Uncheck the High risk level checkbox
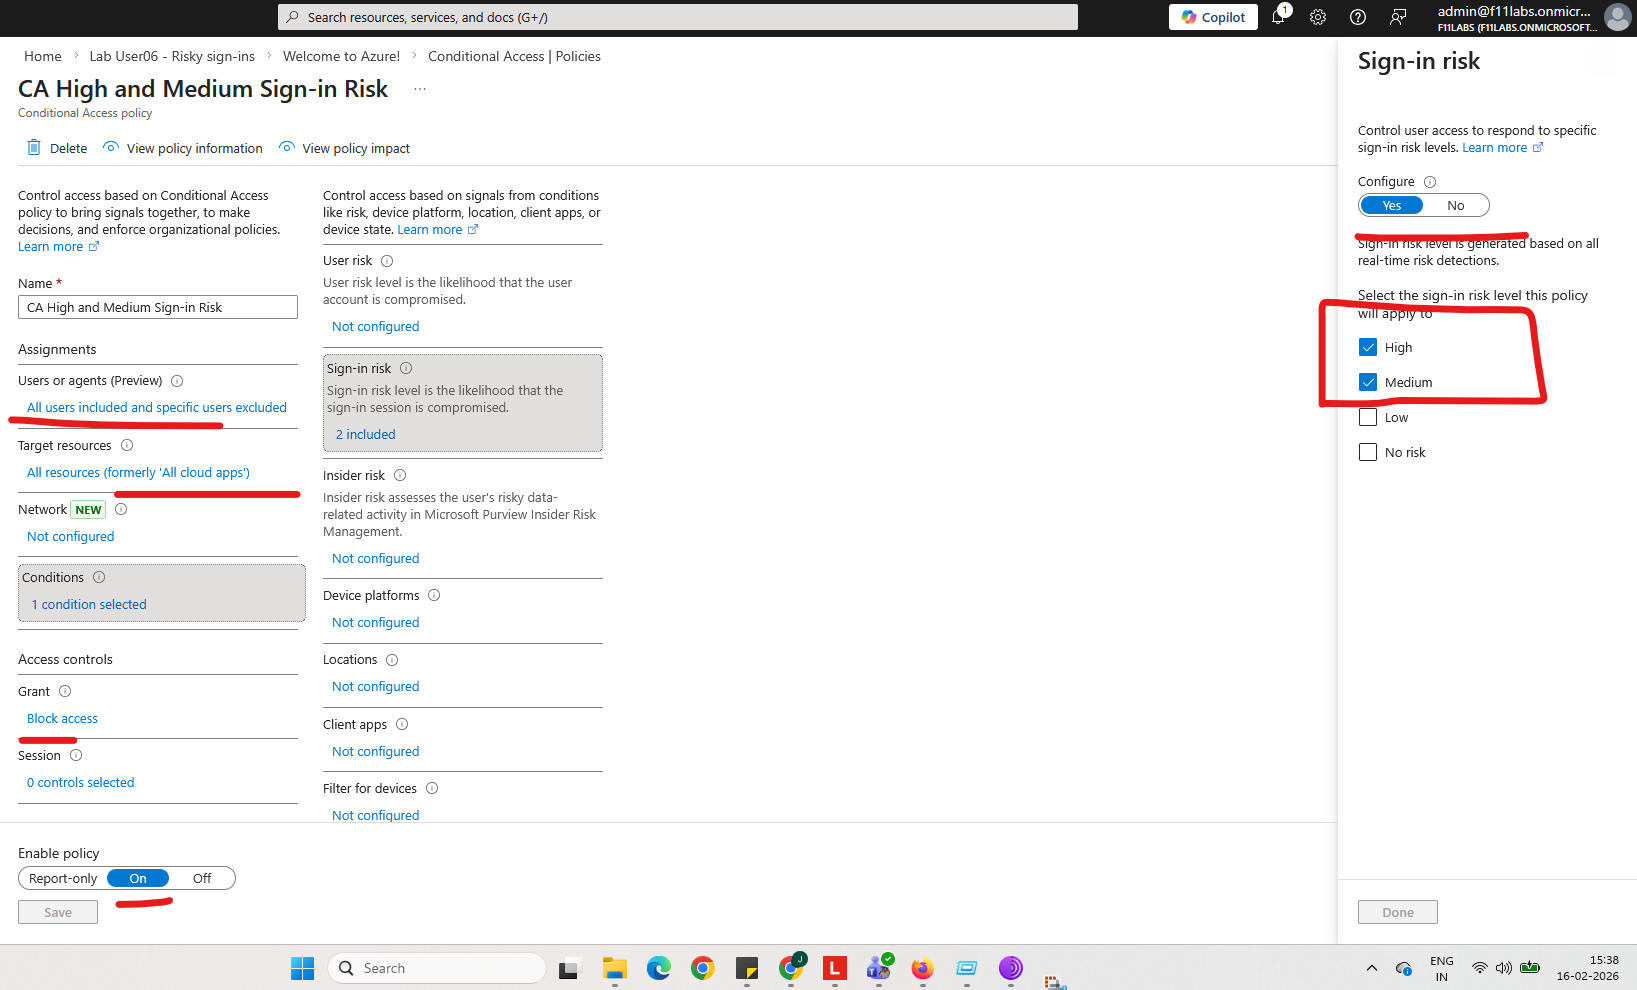 1368,347
